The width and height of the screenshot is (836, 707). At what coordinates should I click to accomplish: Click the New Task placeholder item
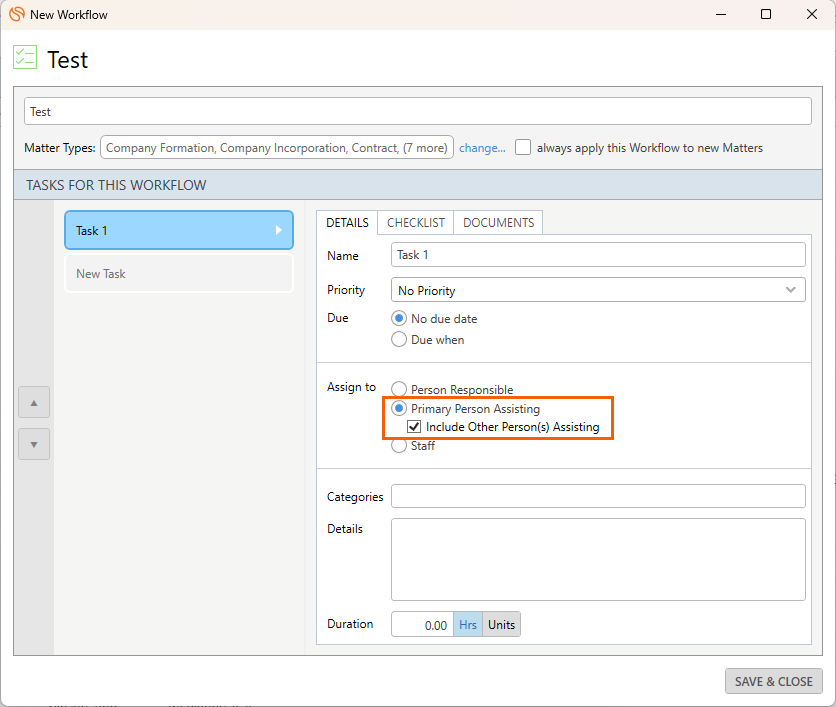click(x=179, y=273)
